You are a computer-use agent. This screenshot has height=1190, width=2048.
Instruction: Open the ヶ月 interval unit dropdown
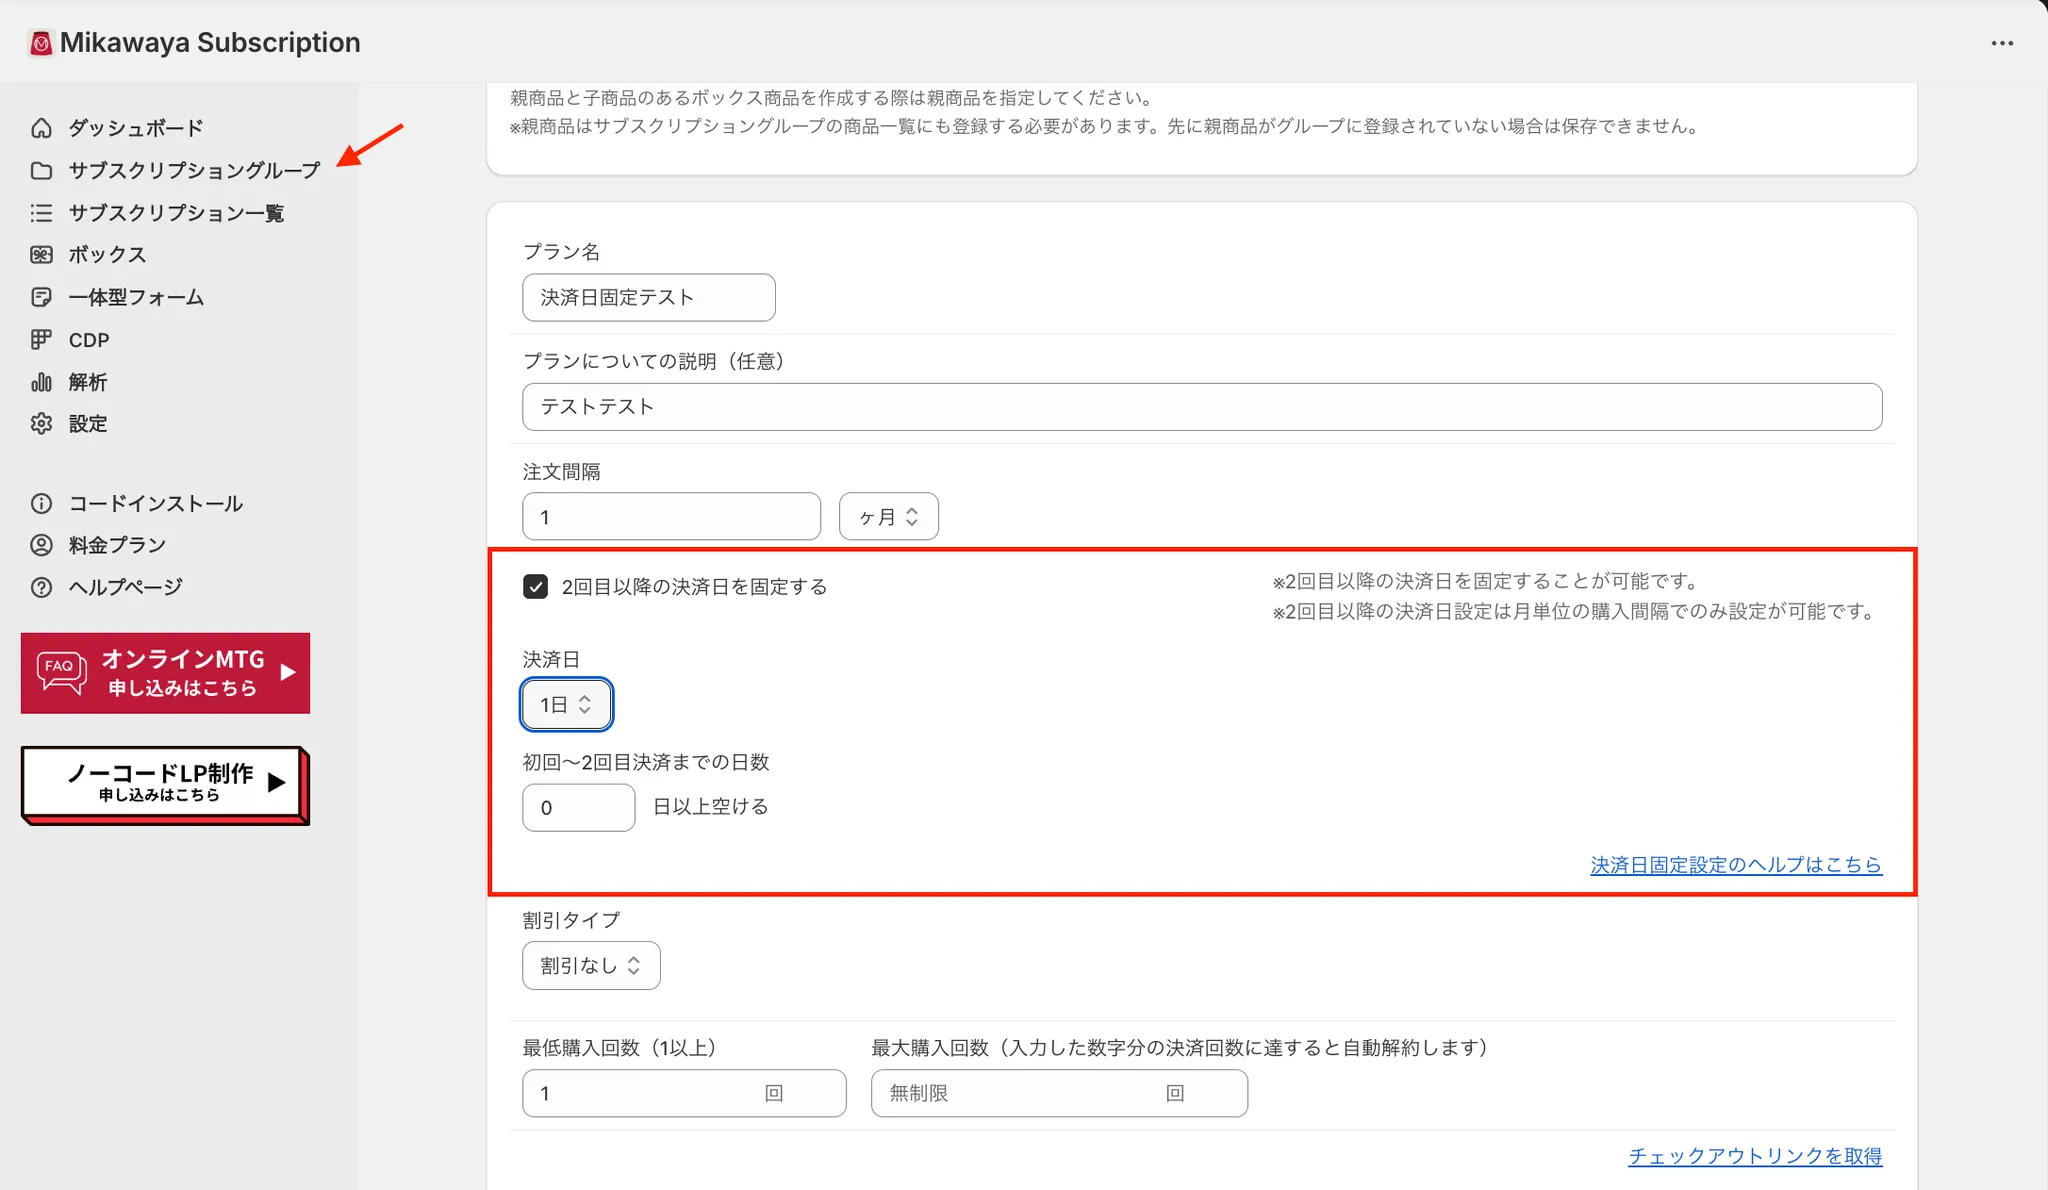[888, 517]
